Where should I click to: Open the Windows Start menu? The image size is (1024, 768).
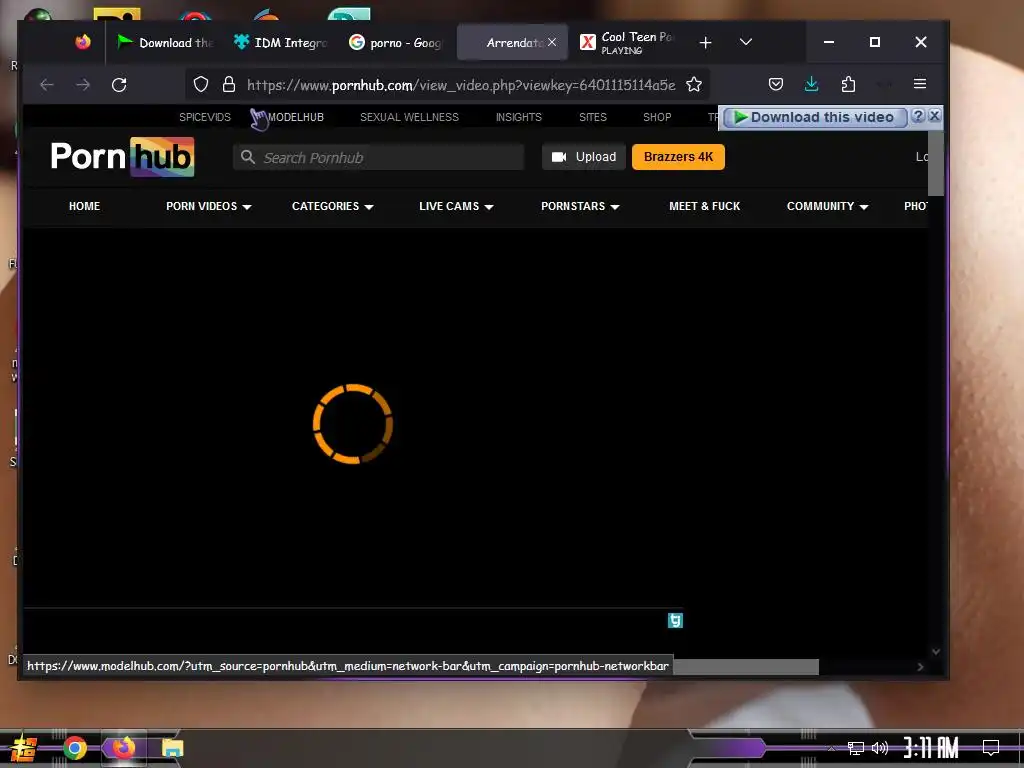click(23, 748)
